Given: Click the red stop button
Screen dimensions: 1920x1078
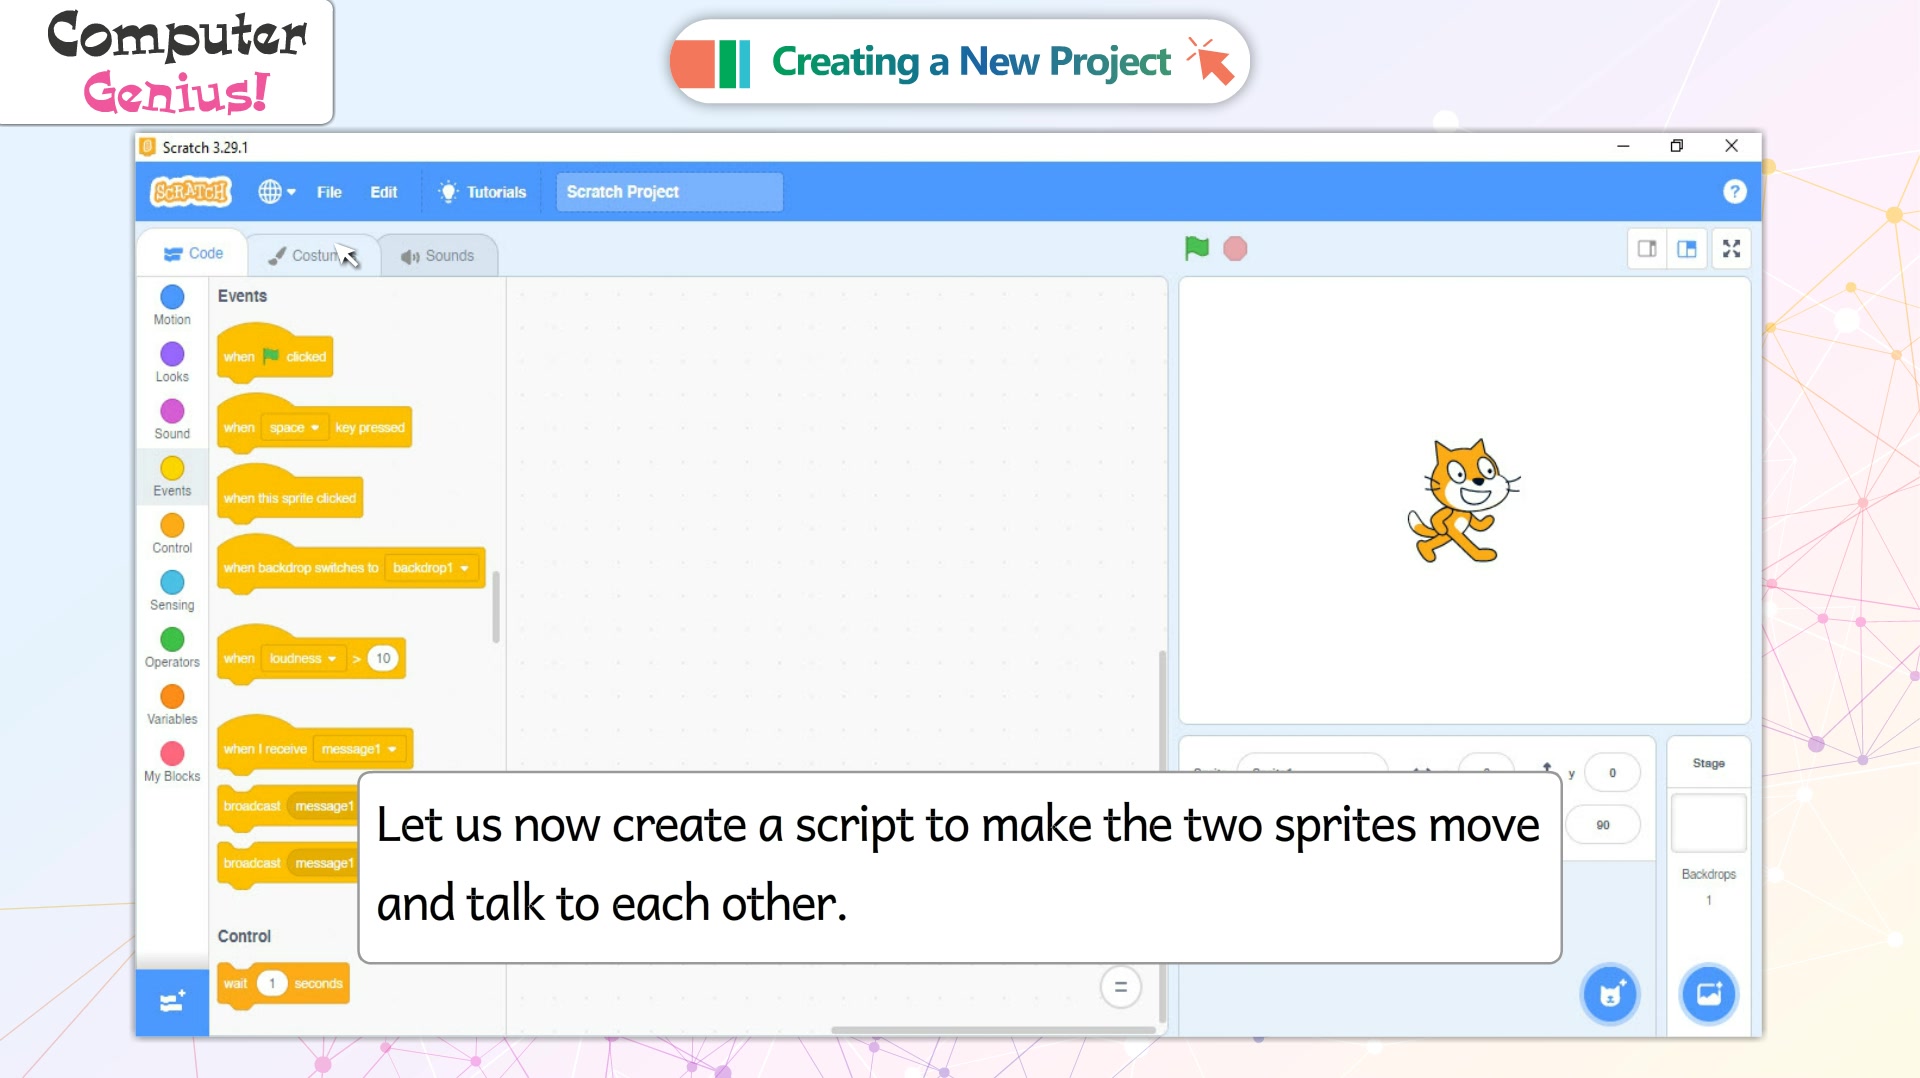Looking at the screenshot, I should pyautogui.click(x=1235, y=248).
